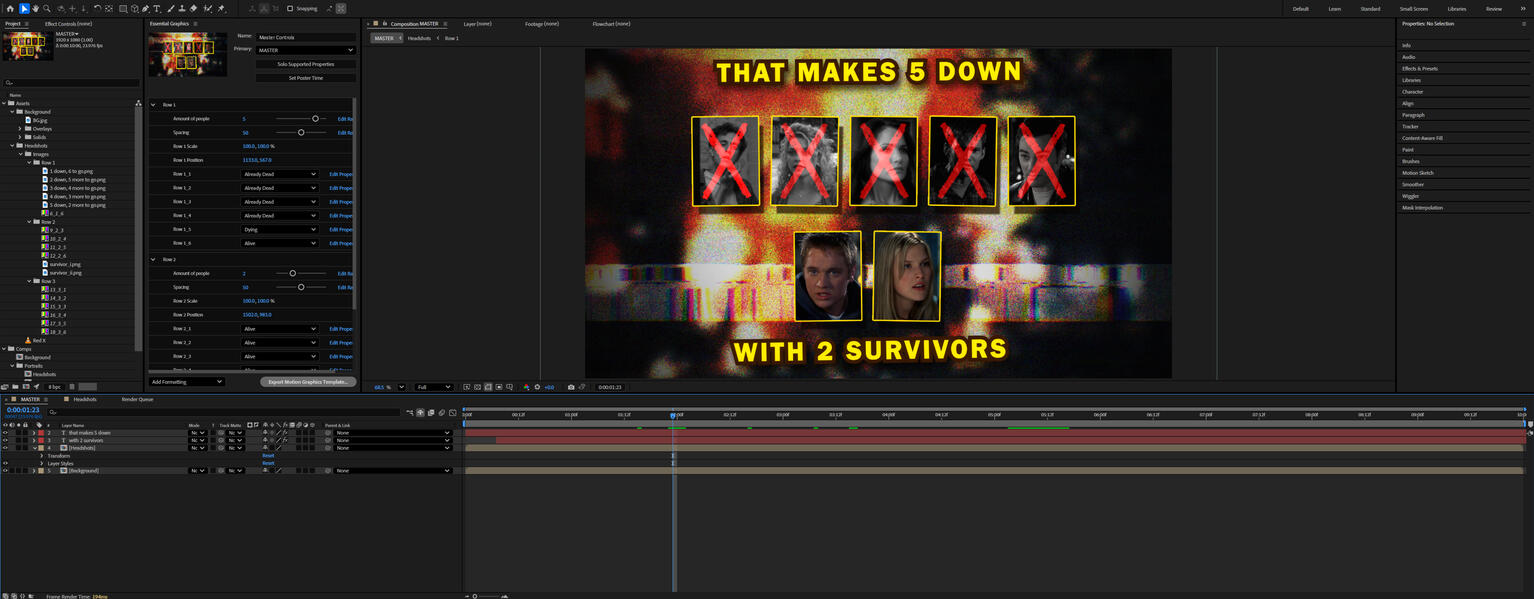The width and height of the screenshot is (1534, 599).
Task: Select the Horizontal Type tool
Action: pos(157,8)
